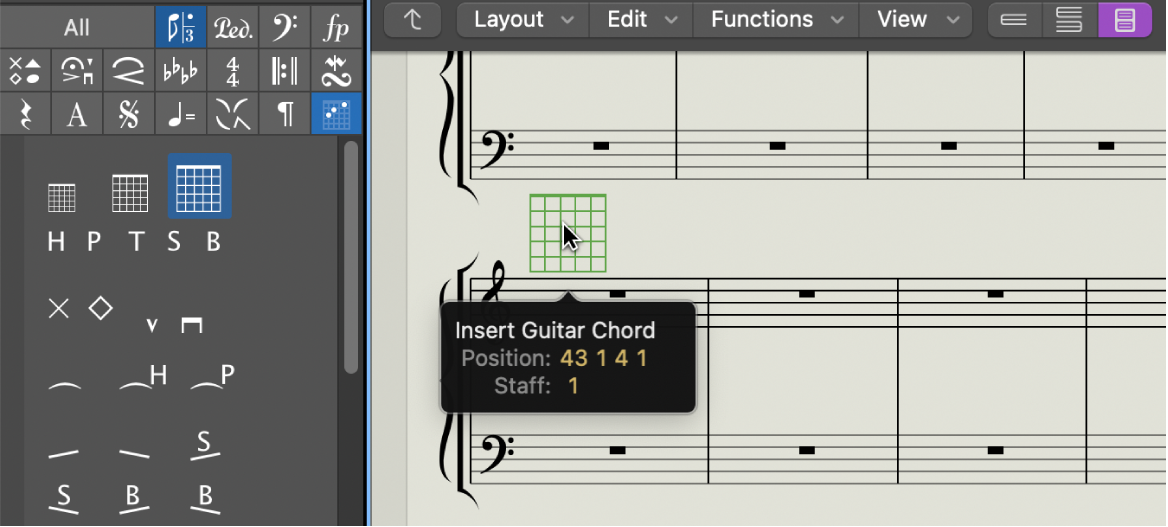Select the tempo (note equals) symbols group
The image size is (1168, 527).
click(181, 115)
